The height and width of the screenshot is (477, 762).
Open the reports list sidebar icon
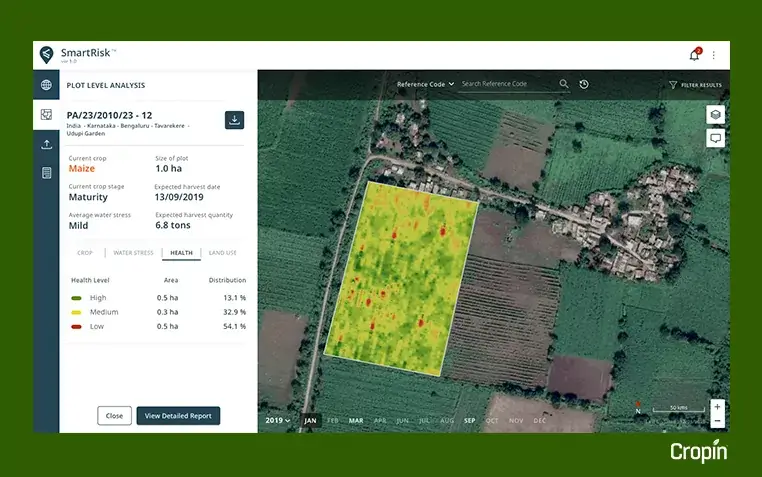point(46,173)
